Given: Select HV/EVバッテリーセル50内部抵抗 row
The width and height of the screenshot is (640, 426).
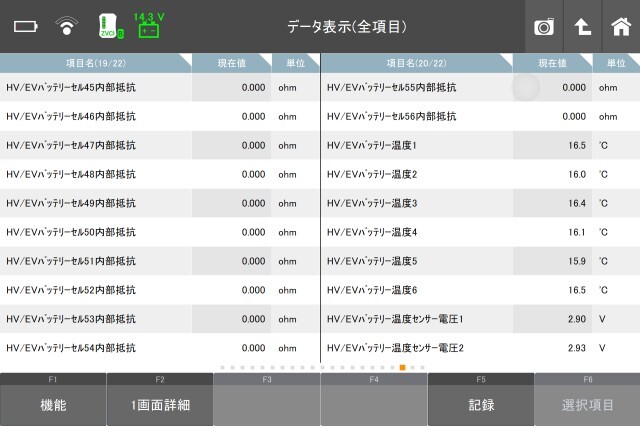Looking at the screenshot, I should click(160, 232).
